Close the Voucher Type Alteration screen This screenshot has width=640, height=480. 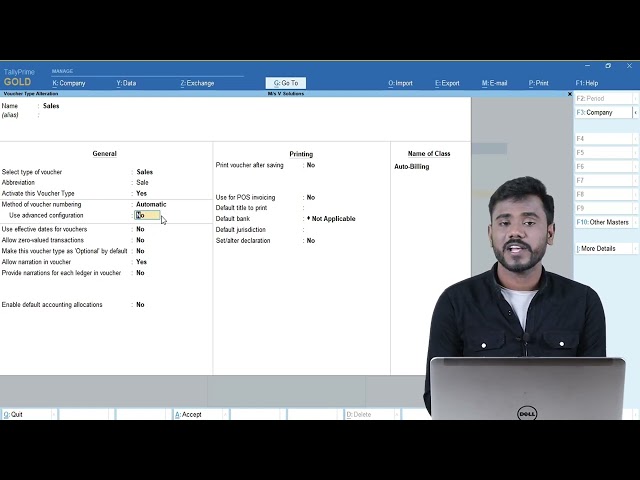tap(570, 94)
